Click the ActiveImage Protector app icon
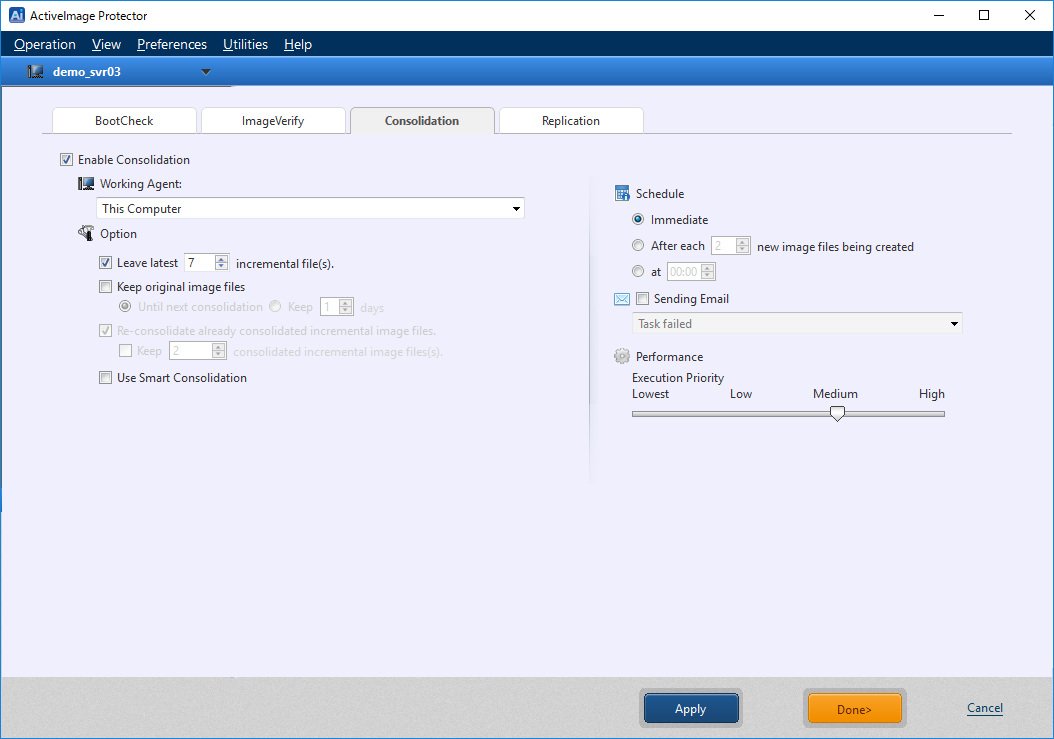 point(17,15)
